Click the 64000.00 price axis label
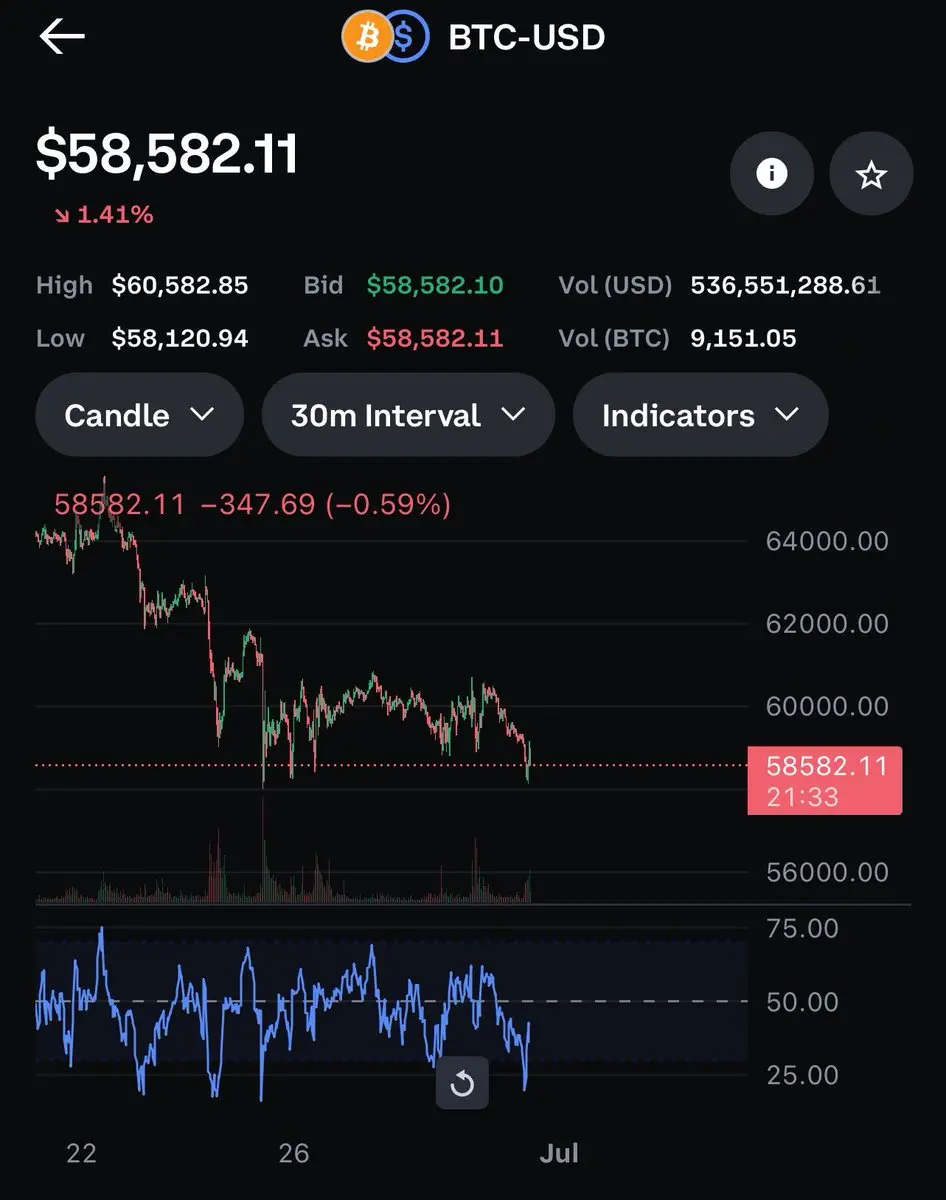946x1200 pixels. (827, 541)
